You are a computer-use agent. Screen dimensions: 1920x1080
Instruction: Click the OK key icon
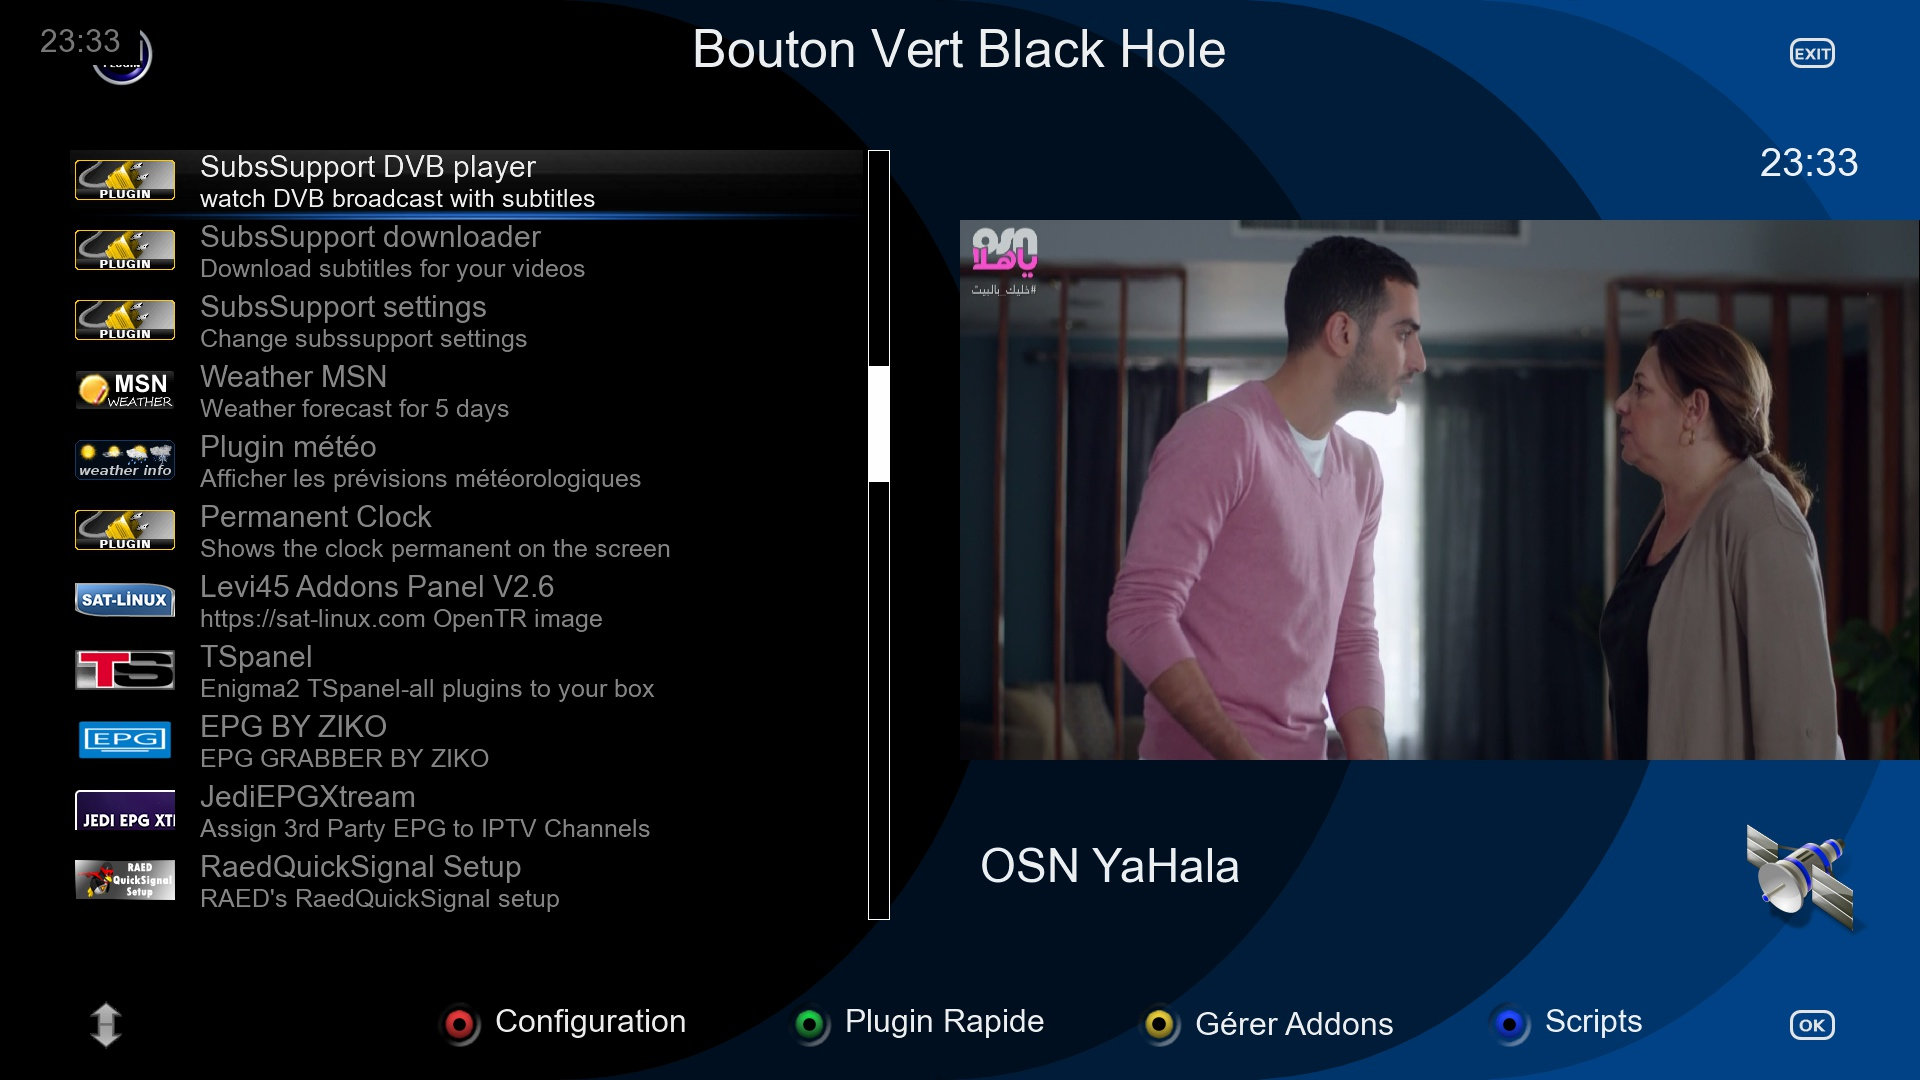pos(1812,1025)
